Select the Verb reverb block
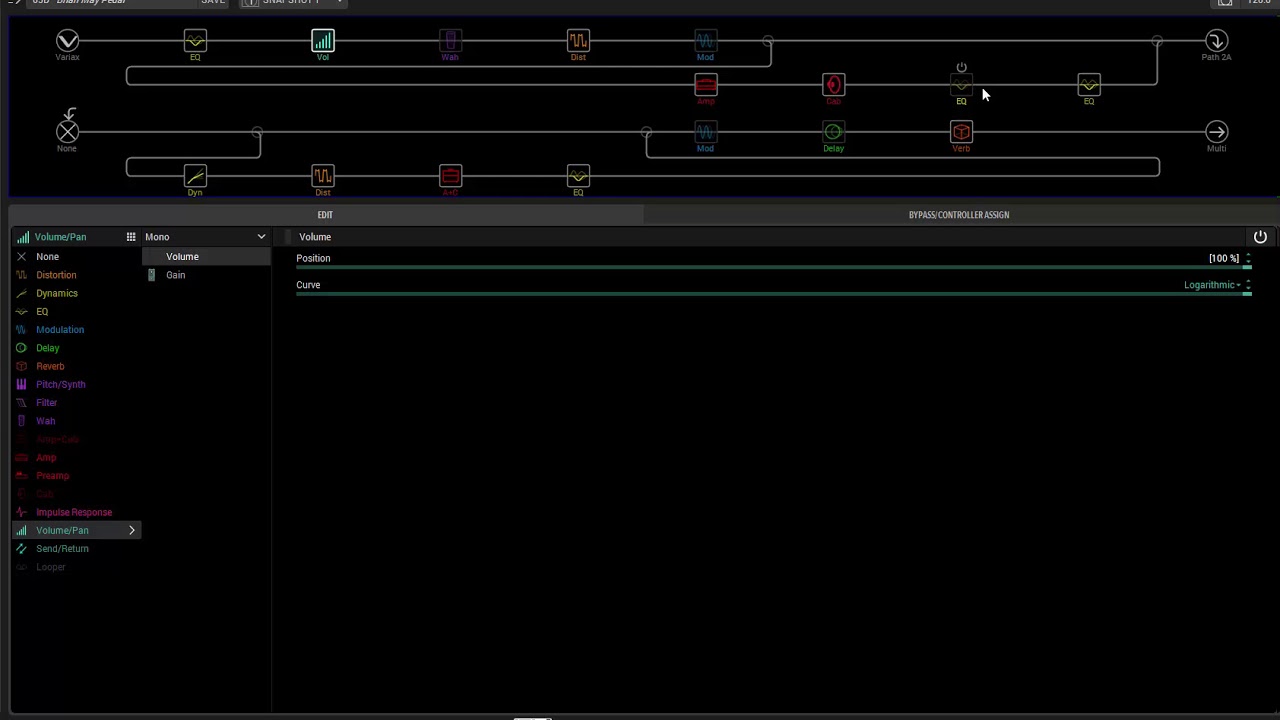Image resolution: width=1280 pixels, height=720 pixels. [x=961, y=132]
